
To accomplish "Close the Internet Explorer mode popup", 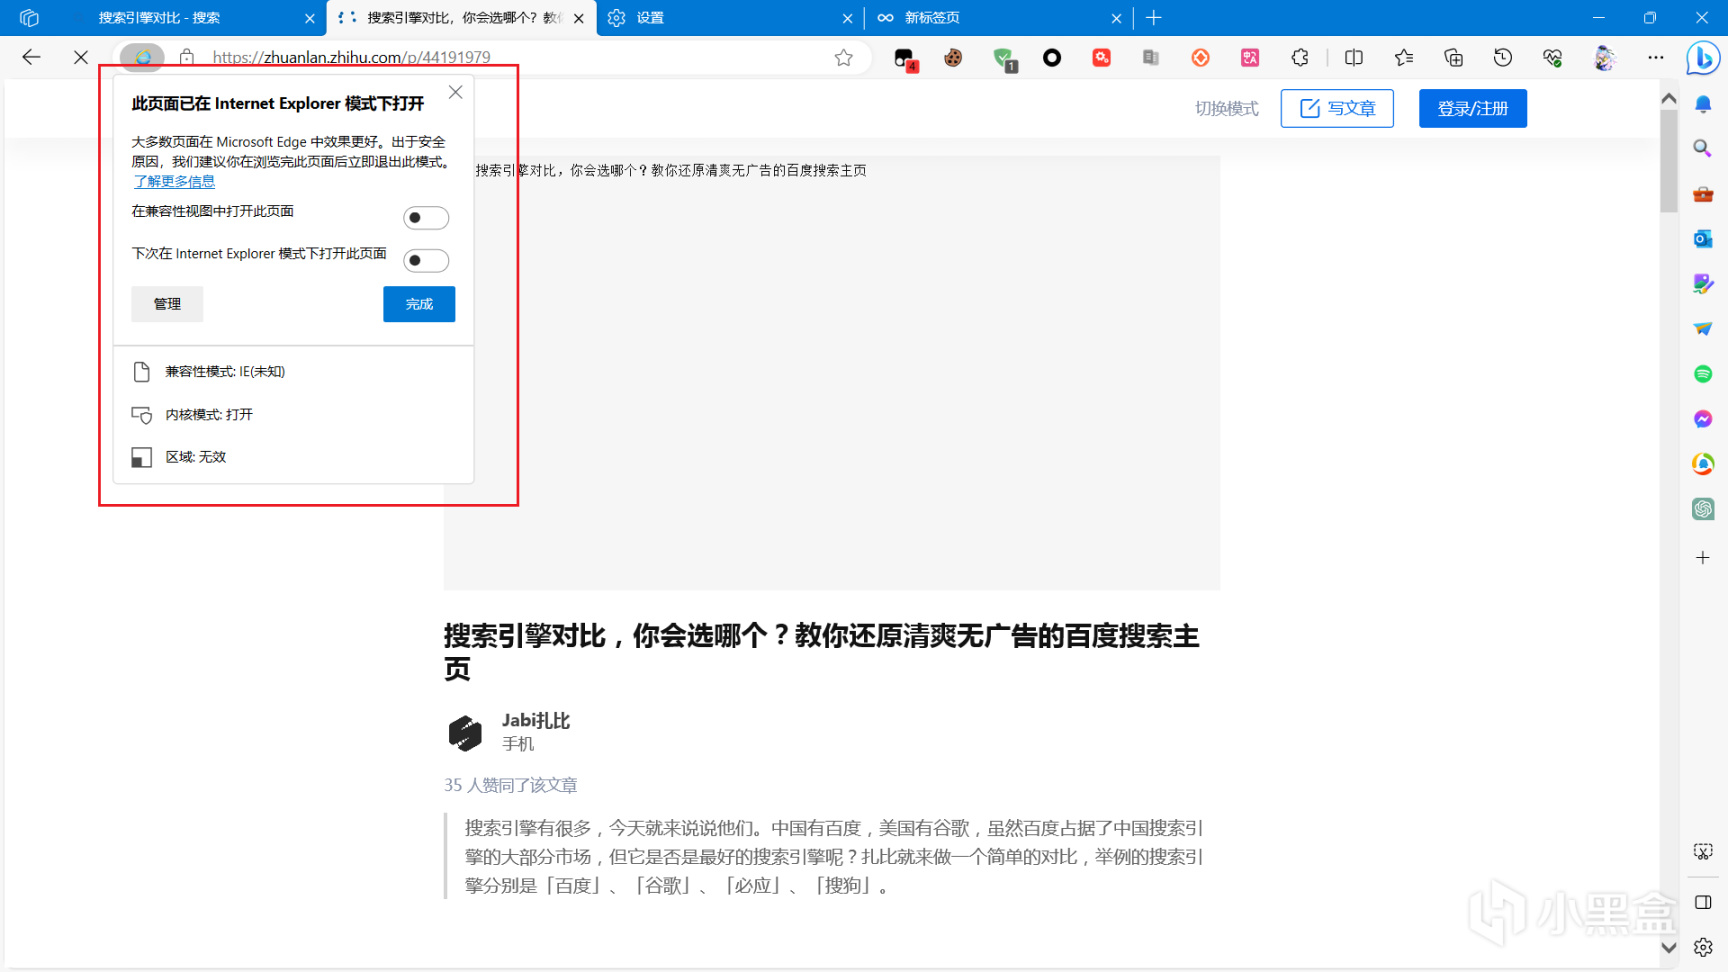I will [455, 92].
